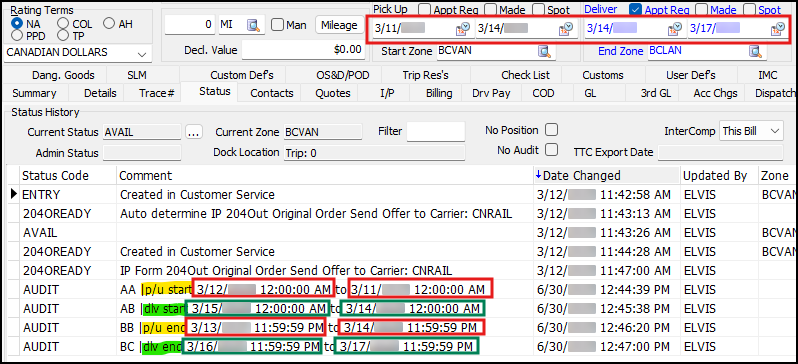798x364 pixels.
Task: Toggle the Man mileage checkbox
Action: 277,24
